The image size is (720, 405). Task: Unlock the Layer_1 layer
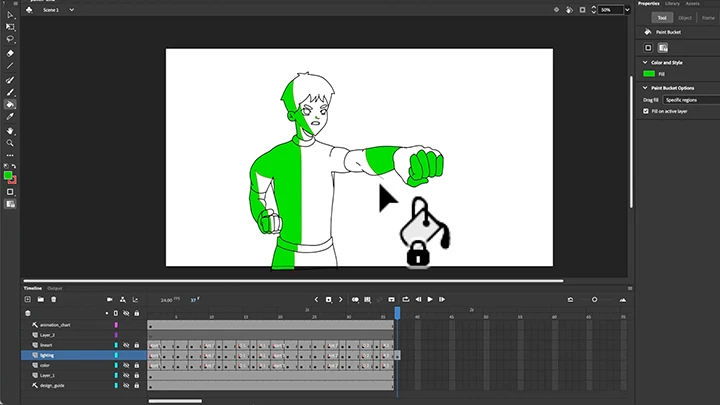tap(137, 375)
